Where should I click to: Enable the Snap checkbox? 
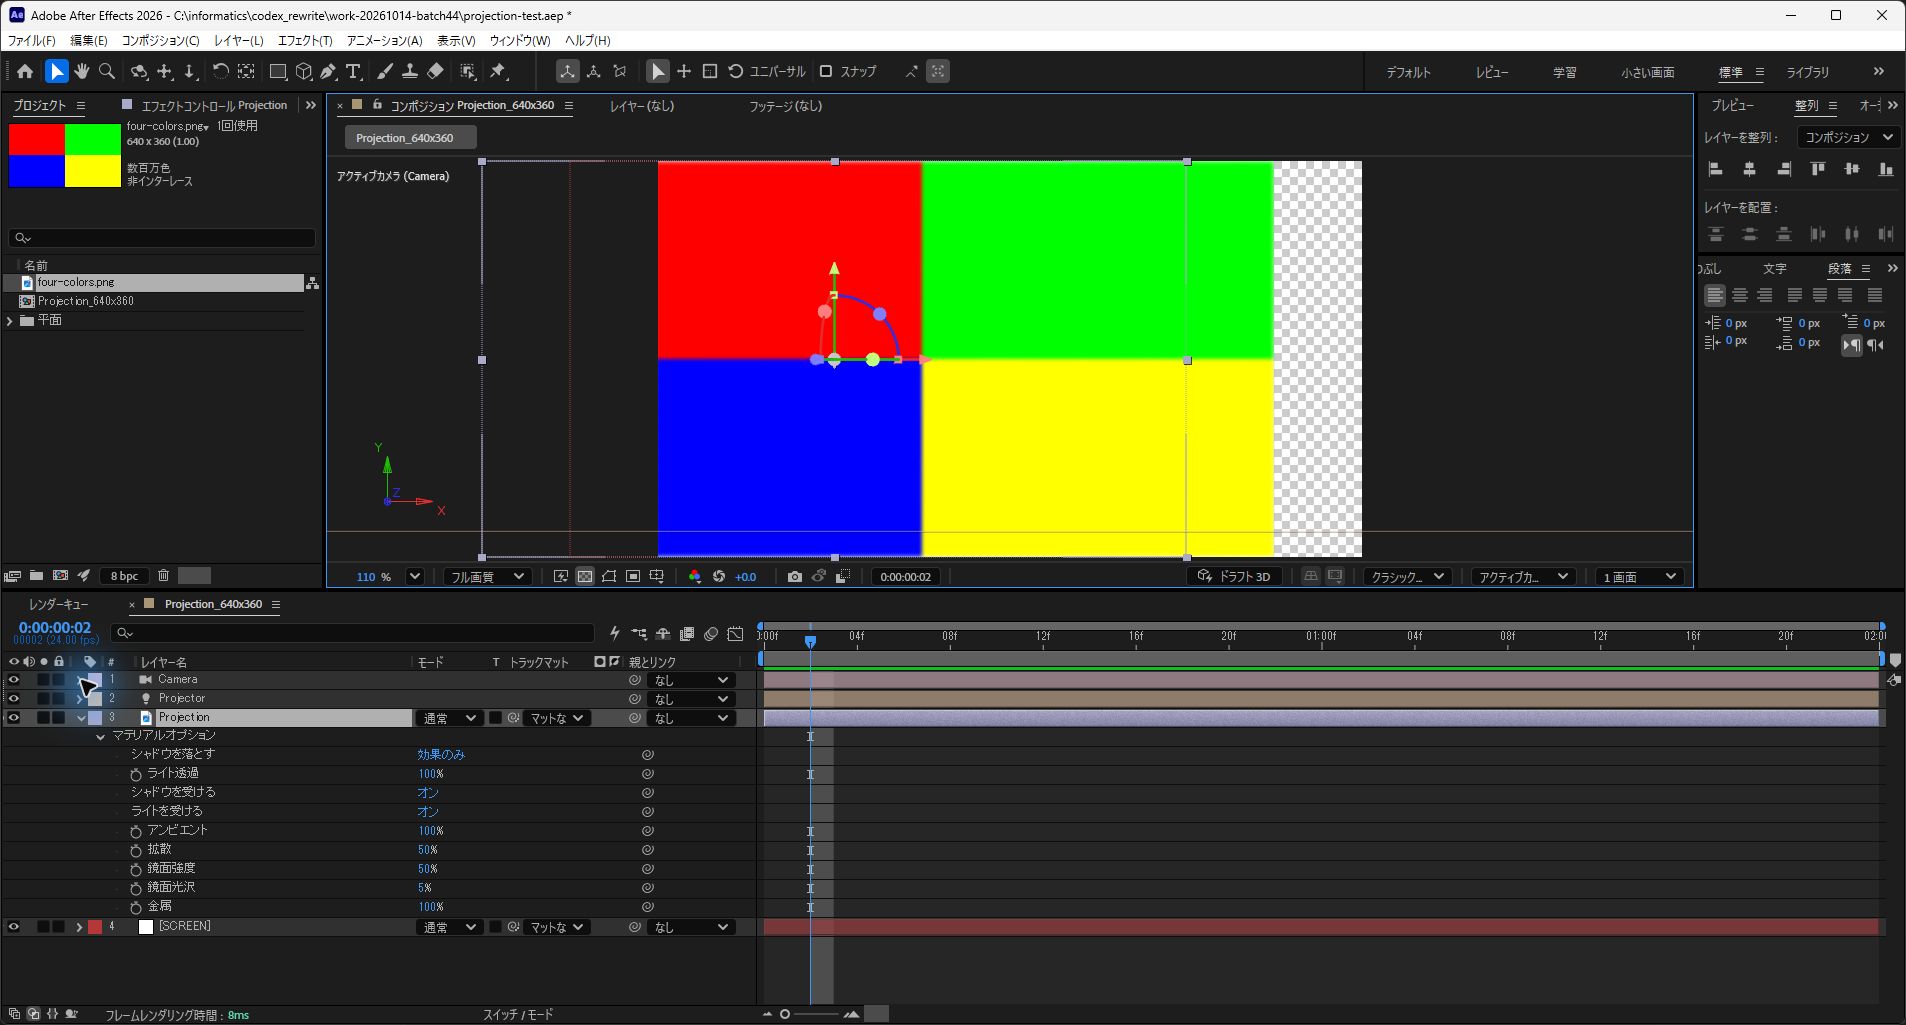pos(826,72)
